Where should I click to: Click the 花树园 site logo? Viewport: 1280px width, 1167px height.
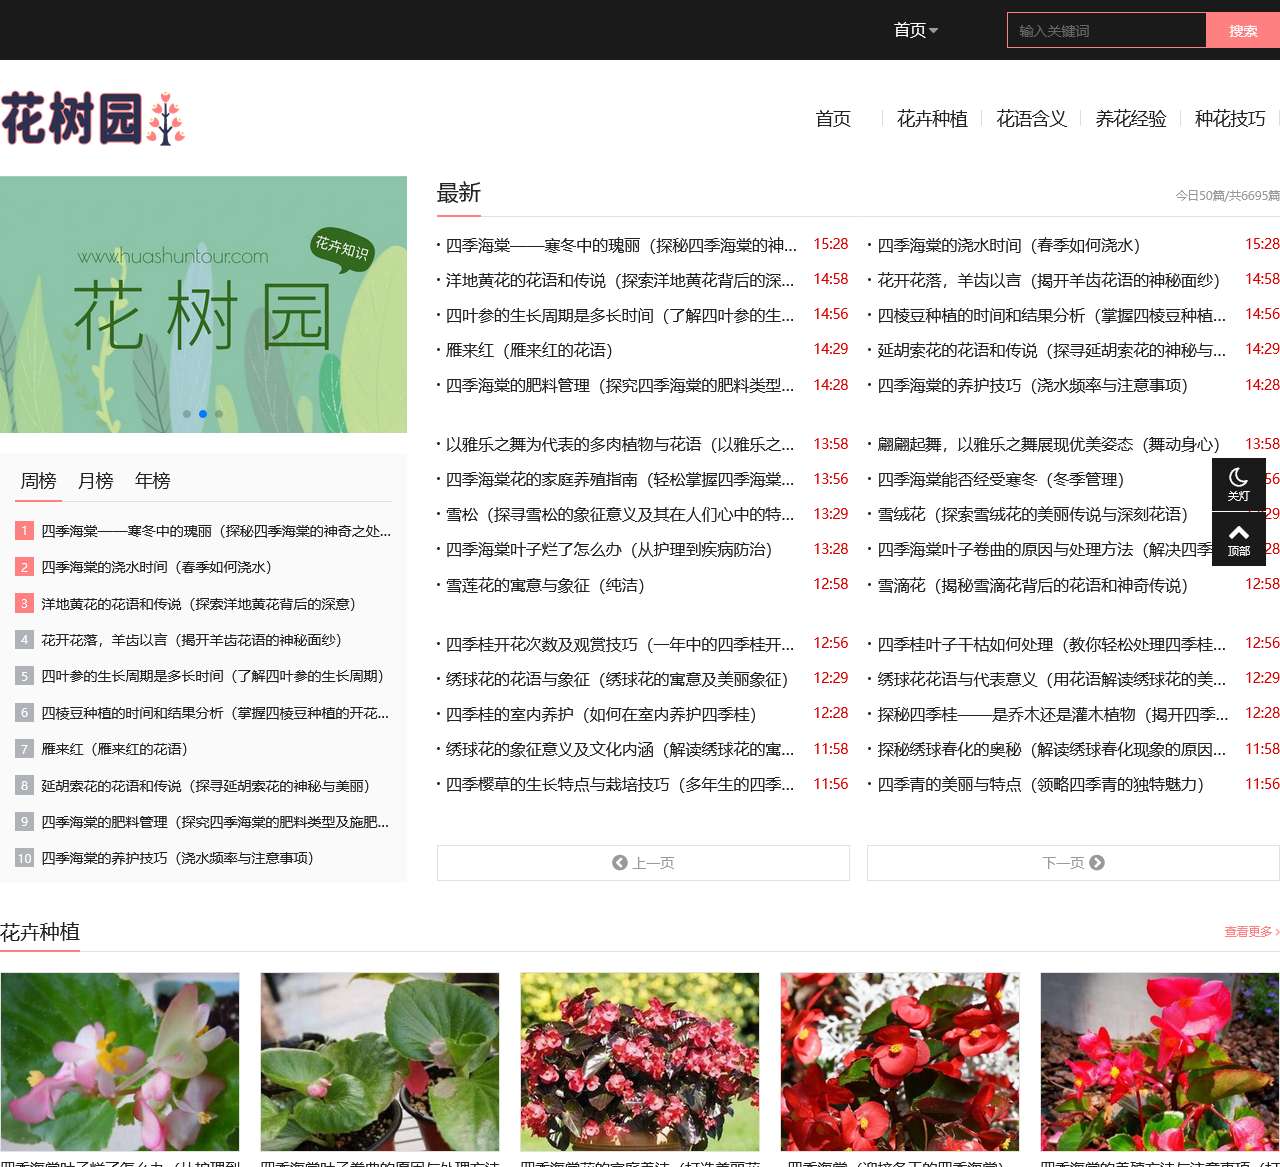tap(93, 119)
